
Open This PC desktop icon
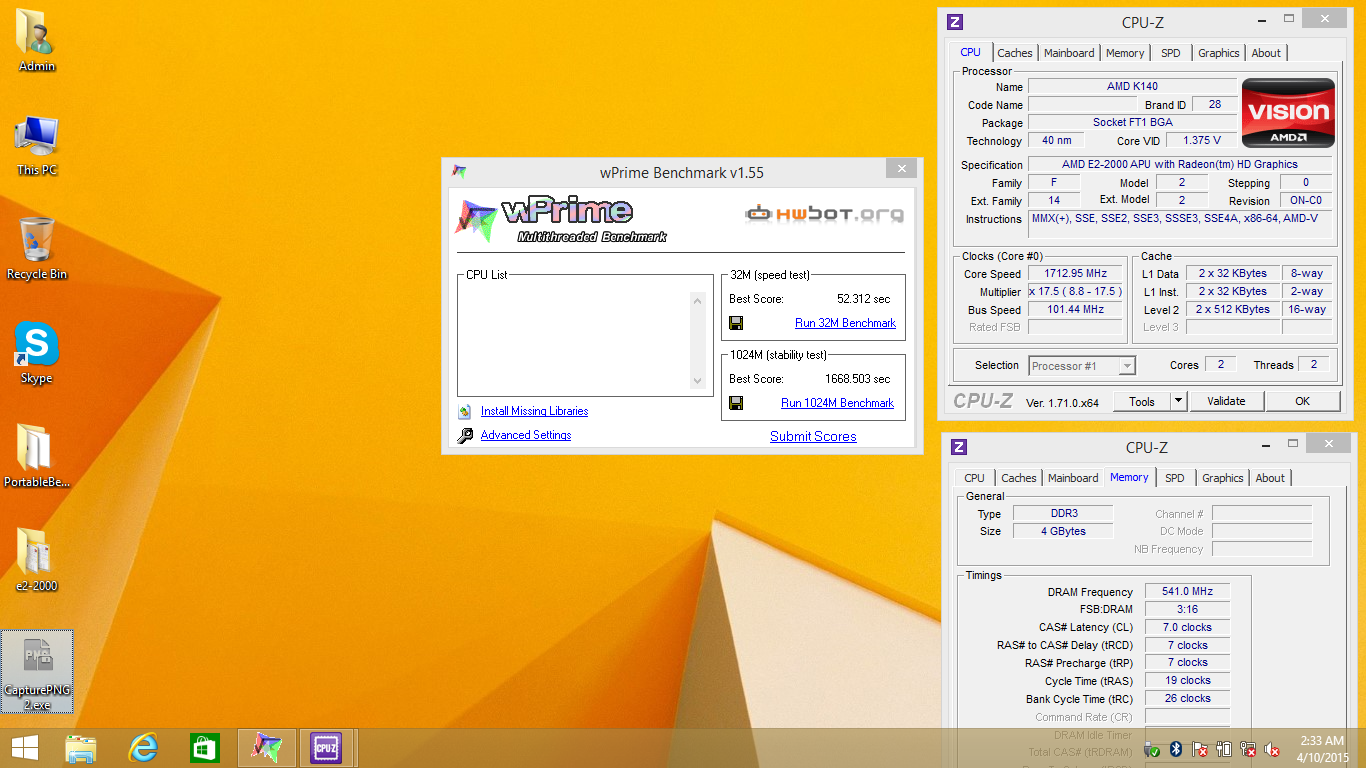37,145
